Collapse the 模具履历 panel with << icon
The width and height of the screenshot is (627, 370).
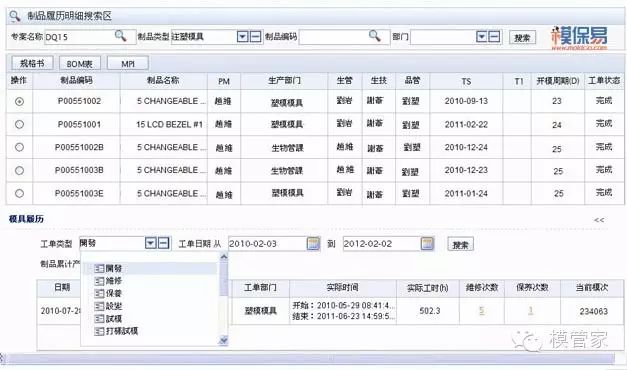point(599,220)
